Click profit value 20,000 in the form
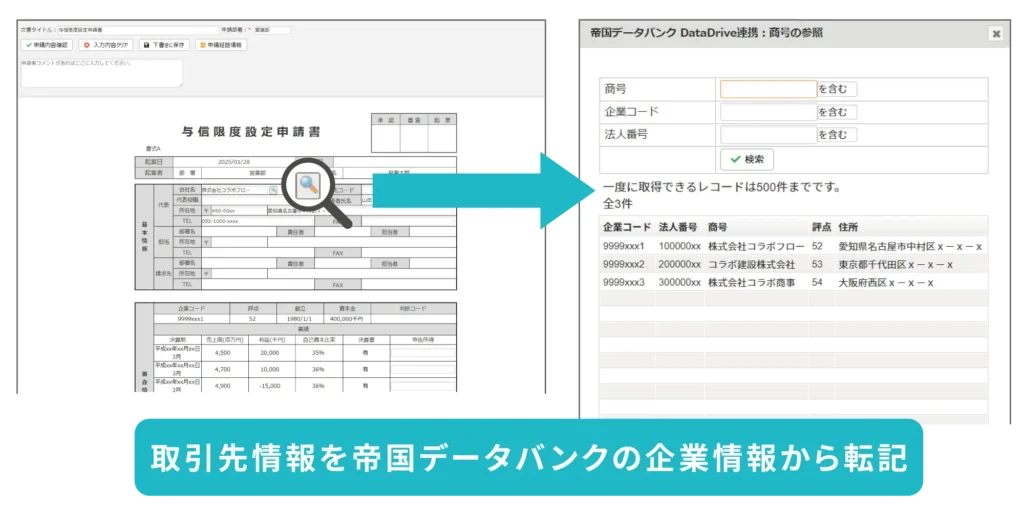Image resolution: width=1024 pixels, height=510 pixels. click(x=270, y=351)
